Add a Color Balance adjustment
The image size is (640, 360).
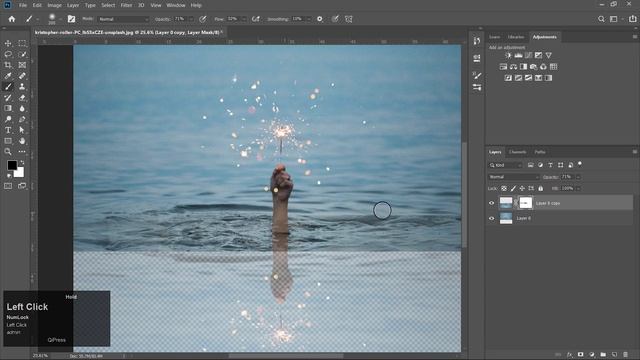point(513,67)
